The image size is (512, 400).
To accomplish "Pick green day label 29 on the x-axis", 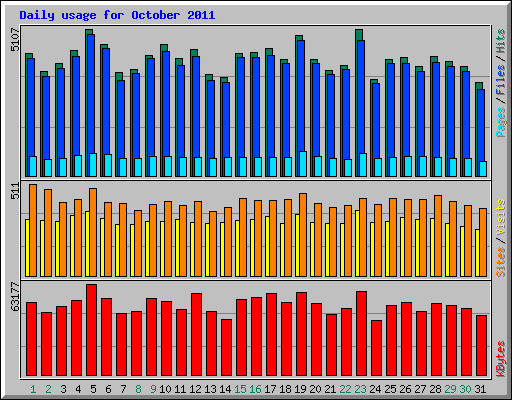I will coord(450,389).
